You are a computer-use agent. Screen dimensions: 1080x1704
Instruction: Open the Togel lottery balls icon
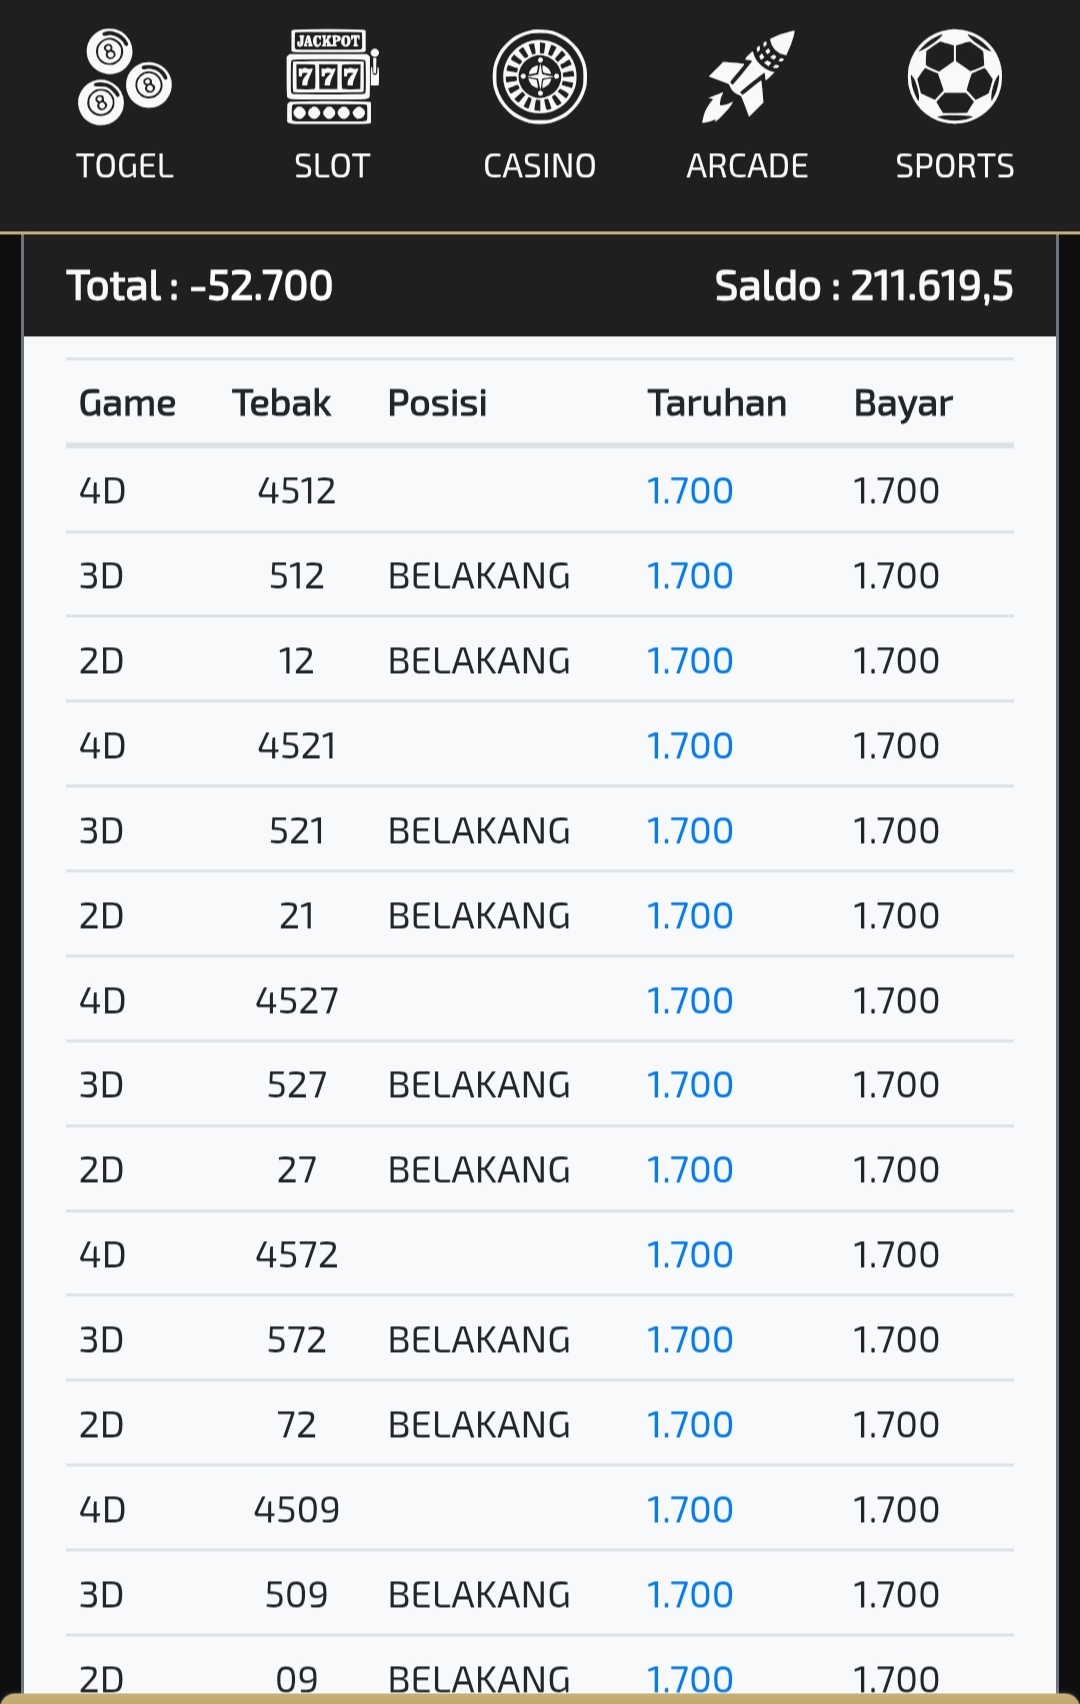point(125,78)
